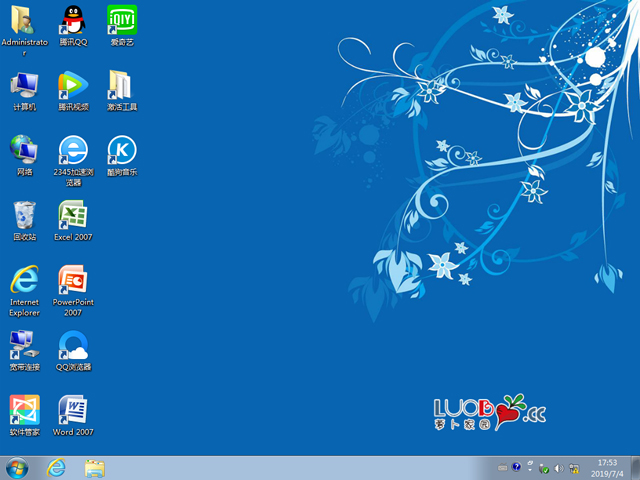Open the volume speaker control
The height and width of the screenshot is (480, 640).
pyautogui.click(x=559, y=469)
